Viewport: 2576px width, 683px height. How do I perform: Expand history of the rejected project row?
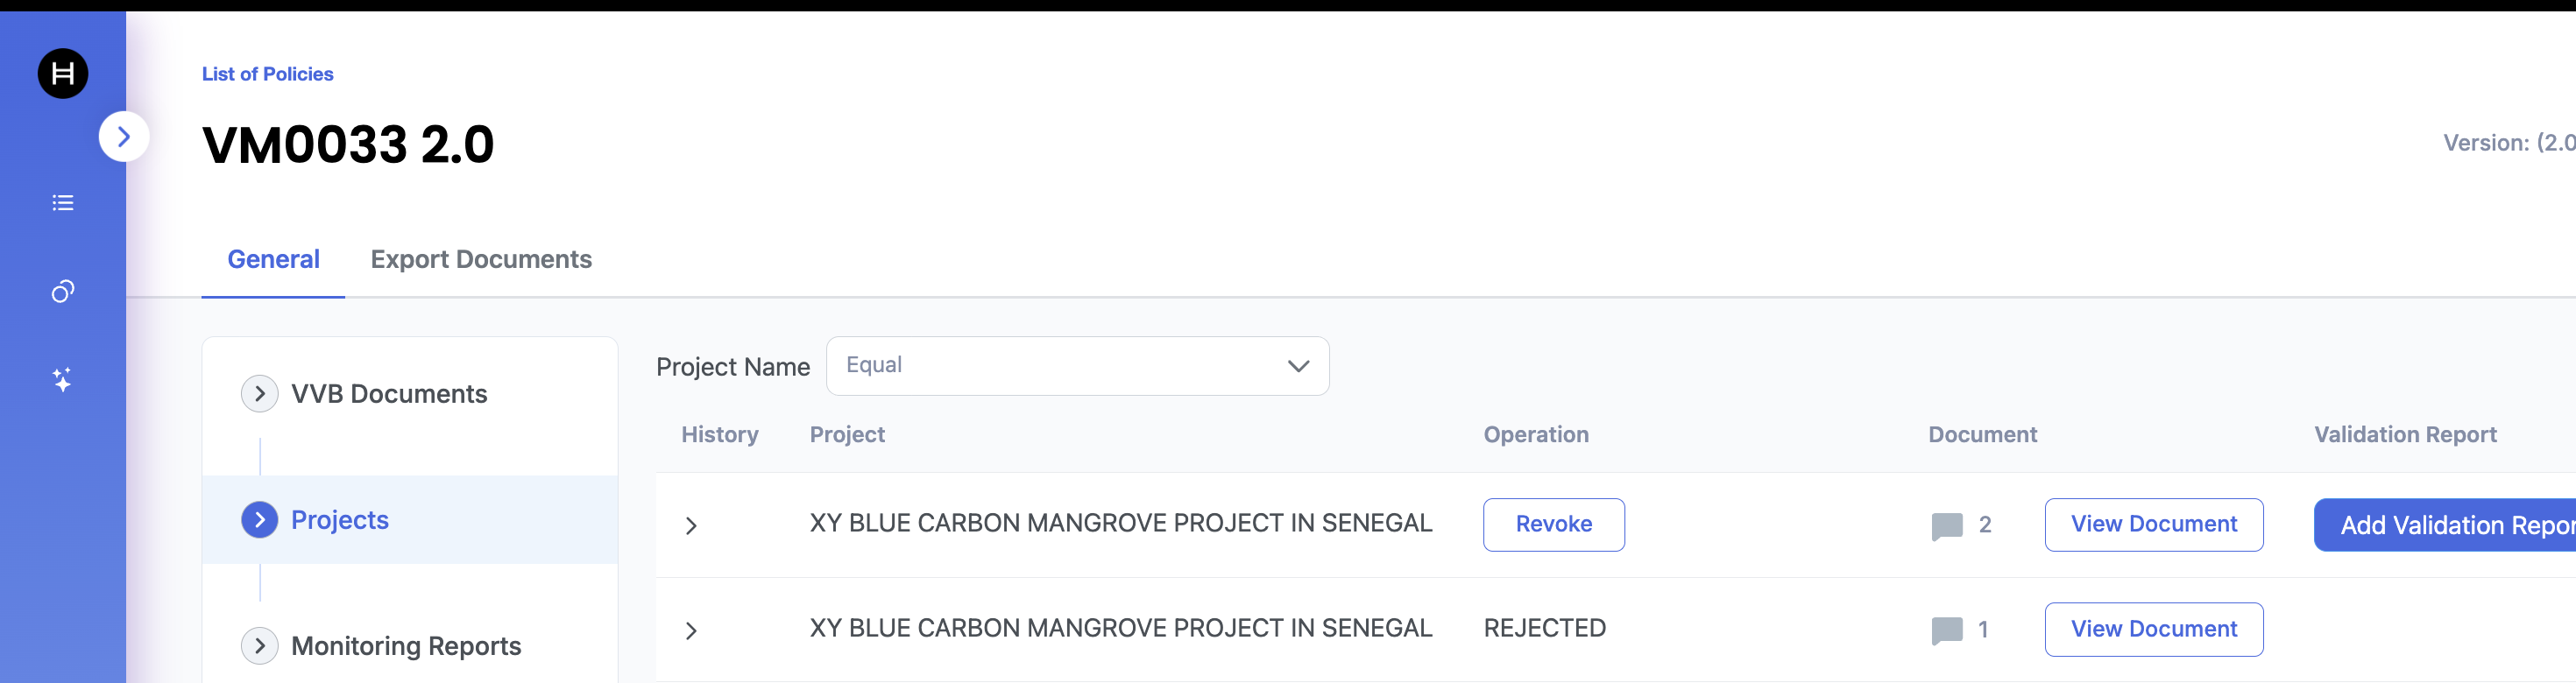(691, 631)
